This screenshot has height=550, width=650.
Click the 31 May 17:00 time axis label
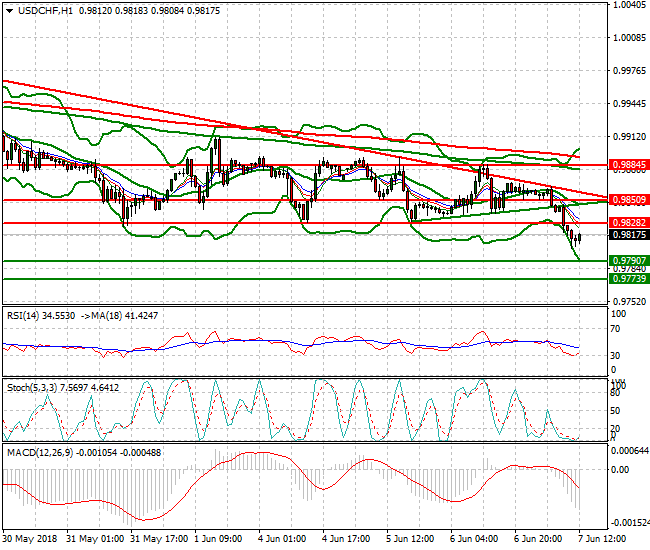coord(159,539)
